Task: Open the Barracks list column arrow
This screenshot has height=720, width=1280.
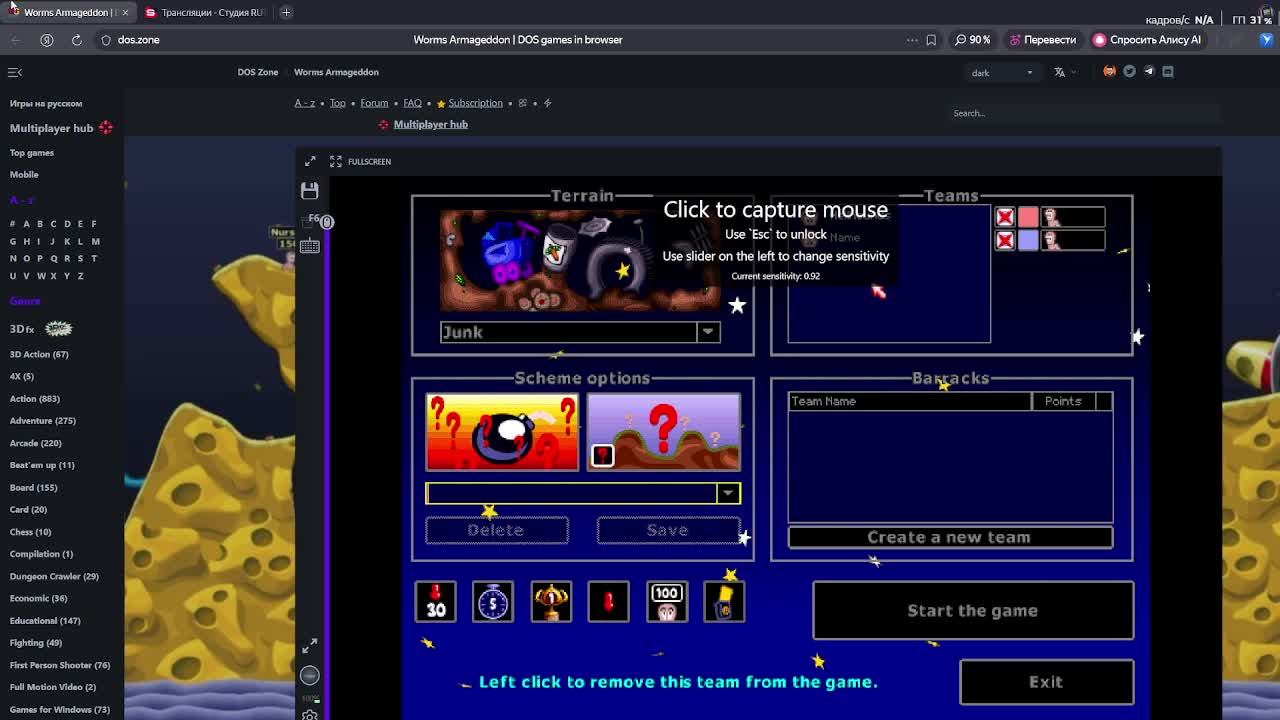Action: point(1104,401)
